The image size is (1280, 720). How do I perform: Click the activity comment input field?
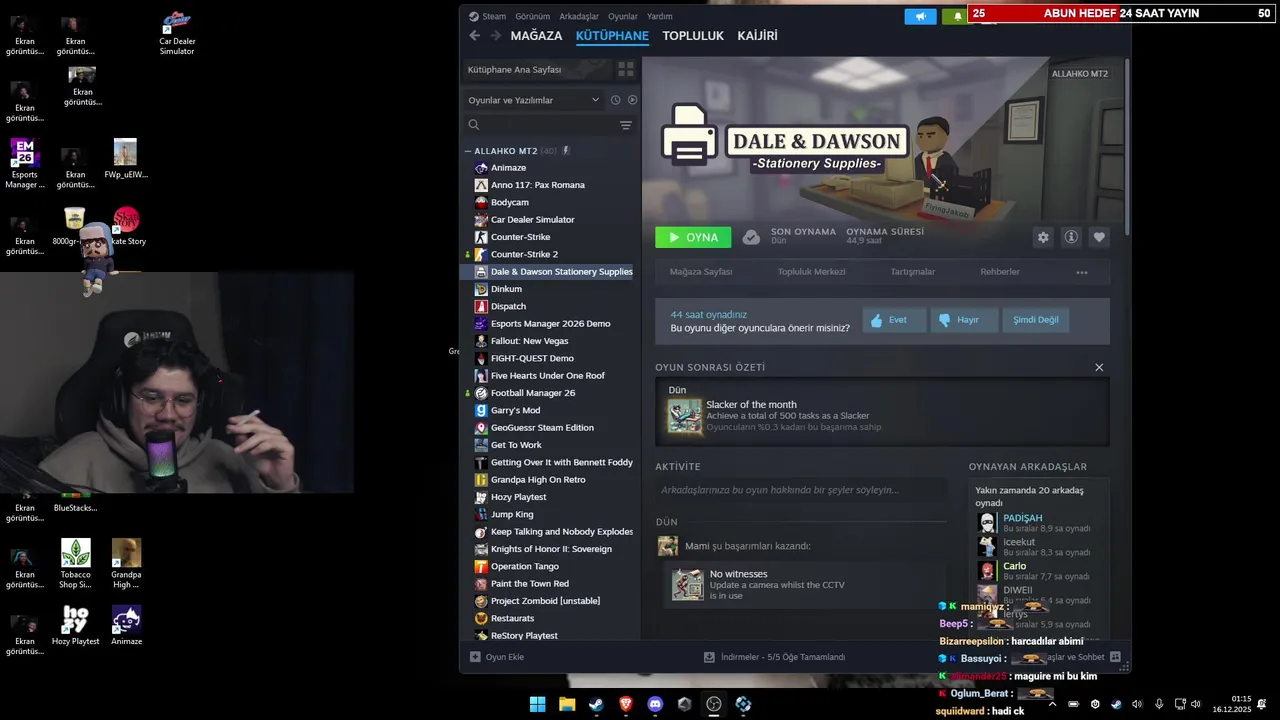(x=801, y=490)
